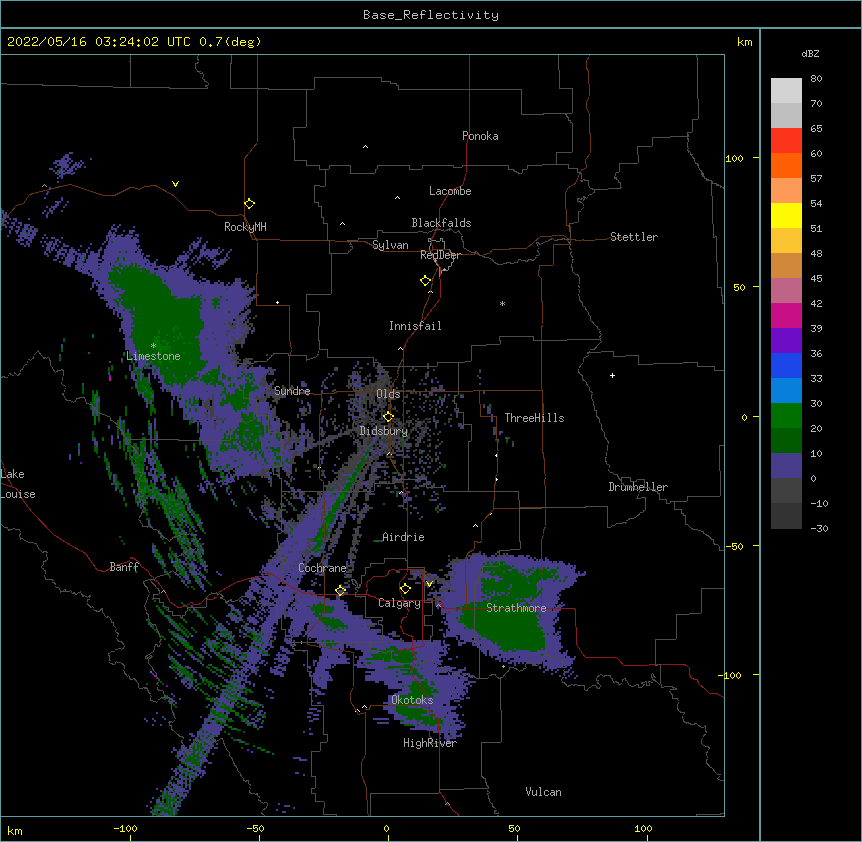Click the yellow radar marker near Olds
This screenshot has height=842, width=862.
[388, 417]
